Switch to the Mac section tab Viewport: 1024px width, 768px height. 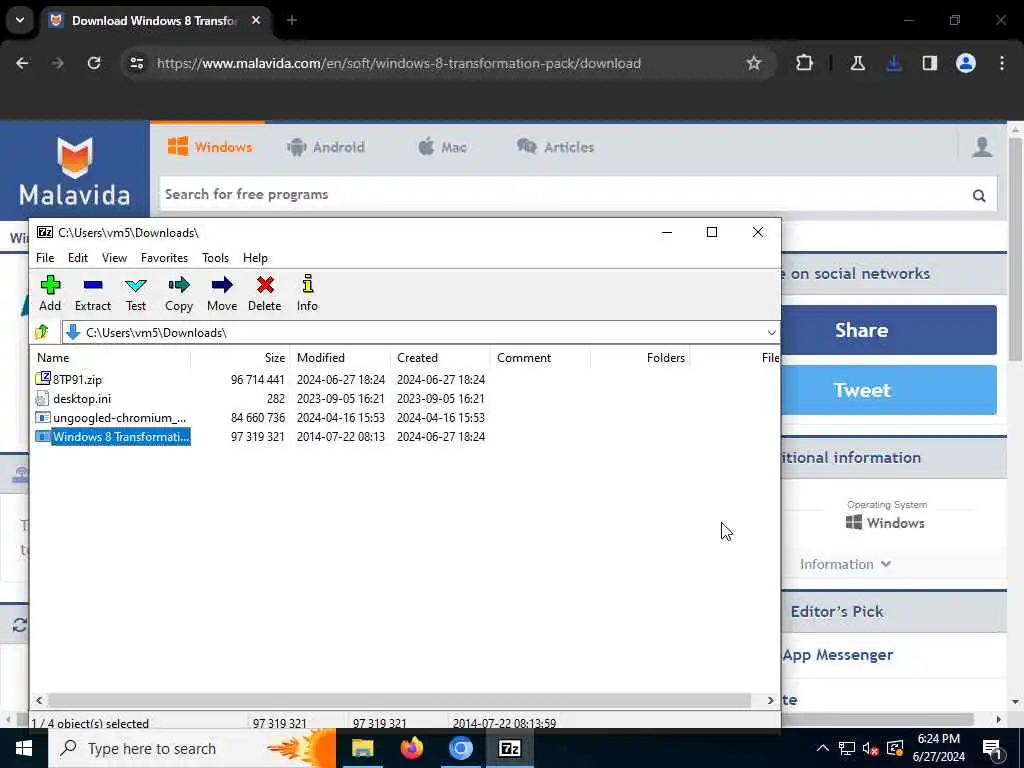point(443,147)
